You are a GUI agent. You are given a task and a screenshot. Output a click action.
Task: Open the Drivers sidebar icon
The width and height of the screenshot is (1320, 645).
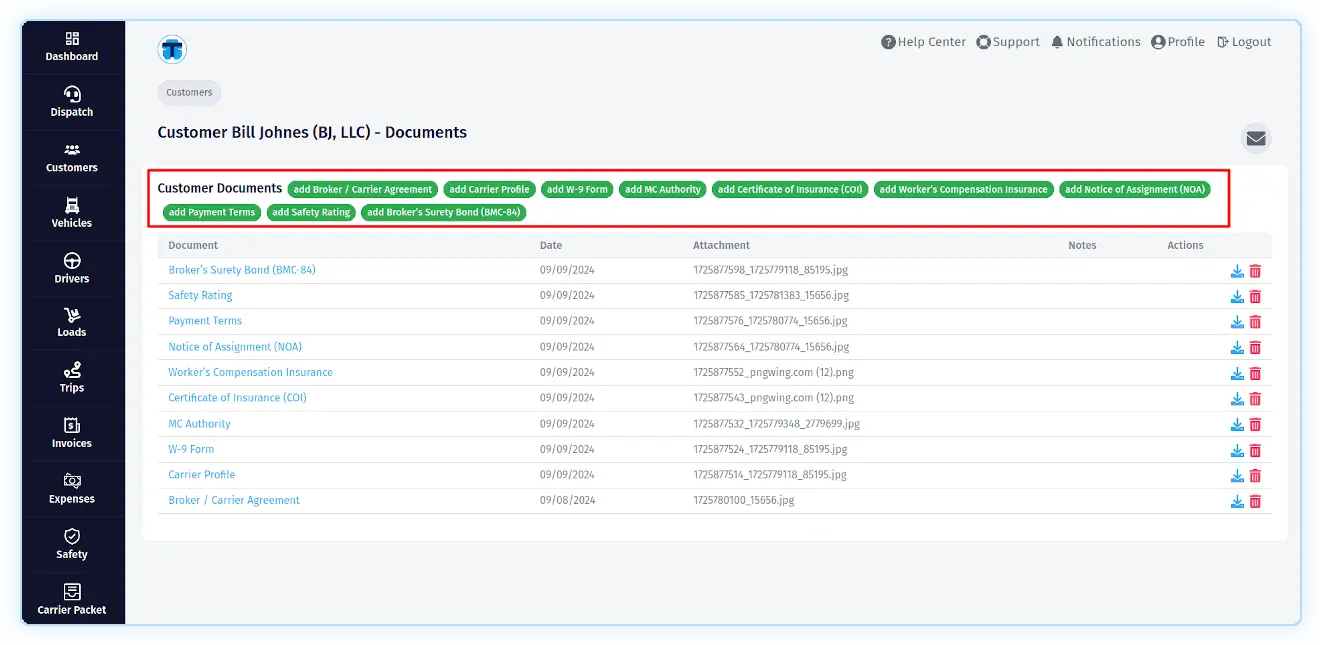72,268
